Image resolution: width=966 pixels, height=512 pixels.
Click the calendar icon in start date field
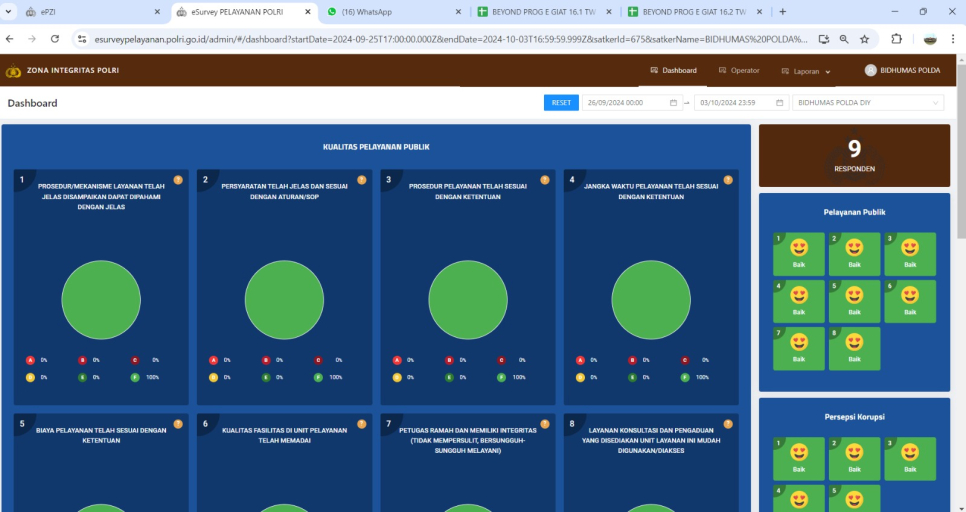click(x=673, y=103)
